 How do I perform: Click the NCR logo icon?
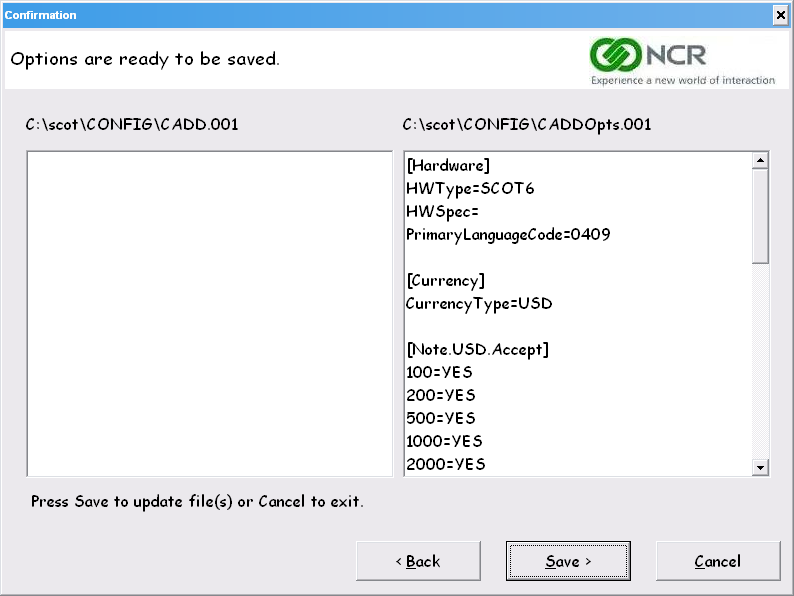(x=616, y=55)
